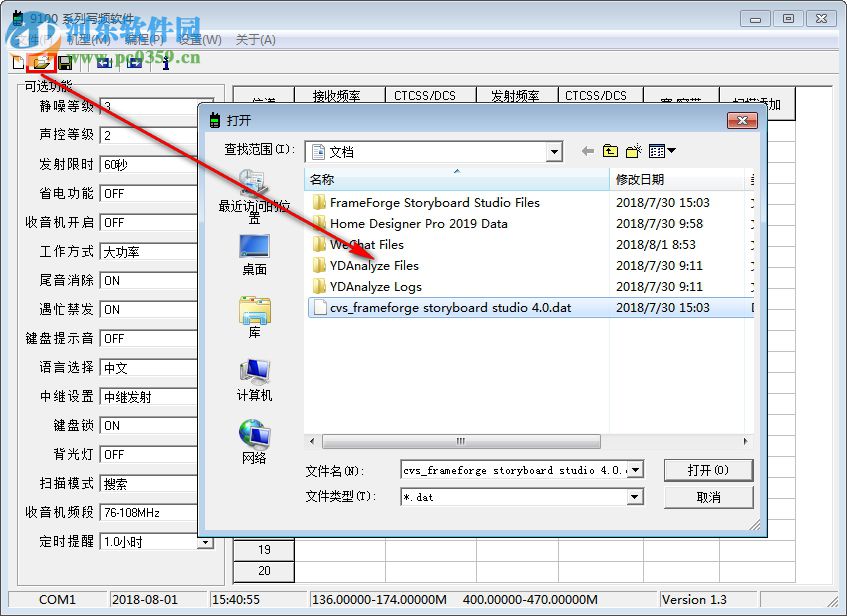Open the 工作方式 大功率 combo box
Viewport: 847px width, 616px height.
coord(149,252)
